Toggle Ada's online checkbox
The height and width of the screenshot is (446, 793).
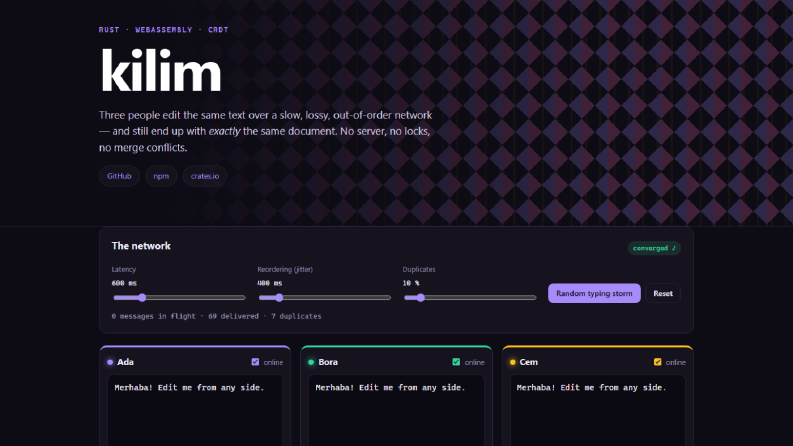click(x=255, y=362)
